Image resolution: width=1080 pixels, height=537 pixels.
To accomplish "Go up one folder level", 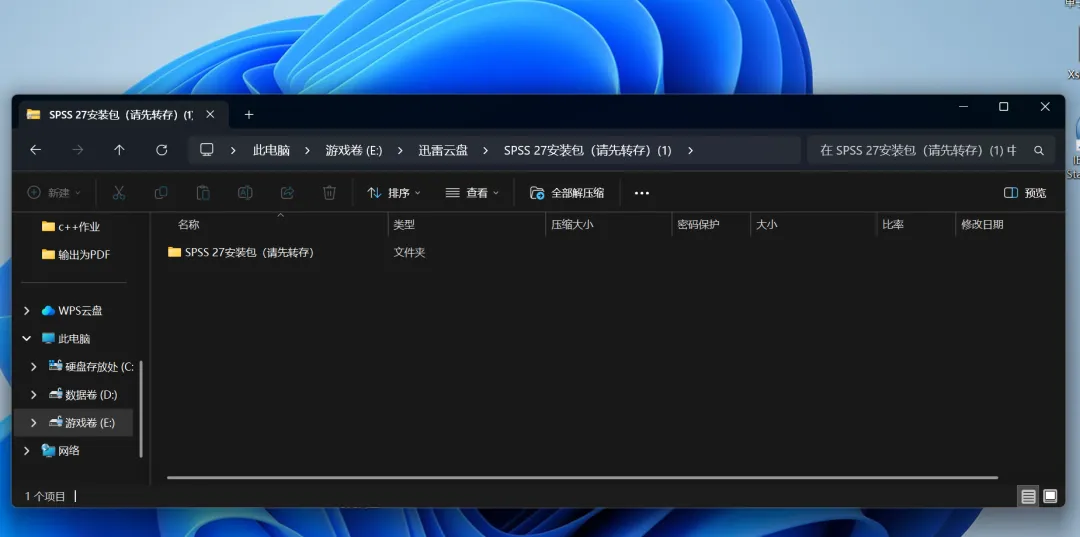I will (119, 150).
